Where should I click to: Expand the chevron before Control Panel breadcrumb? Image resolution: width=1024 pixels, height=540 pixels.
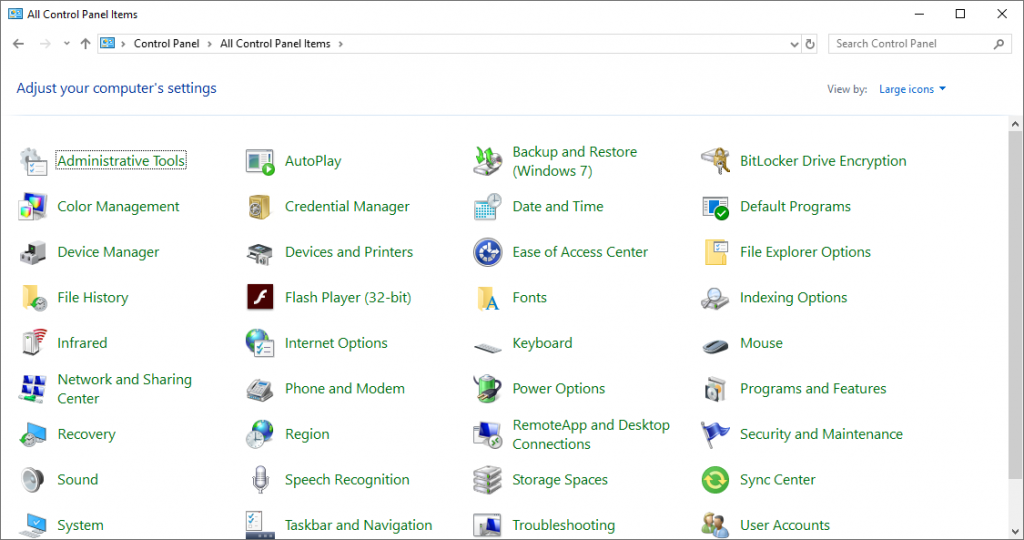point(123,44)
